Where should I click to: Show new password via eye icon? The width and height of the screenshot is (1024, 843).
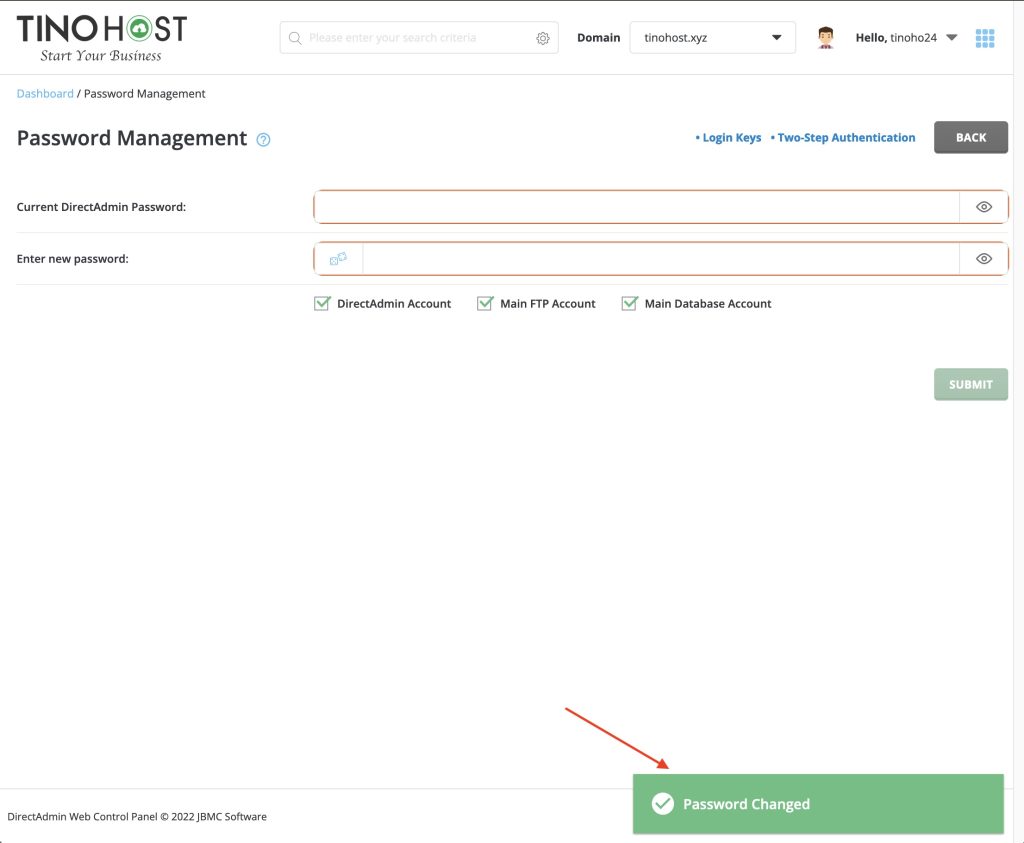pyautogui.click(x=984, y=259)
